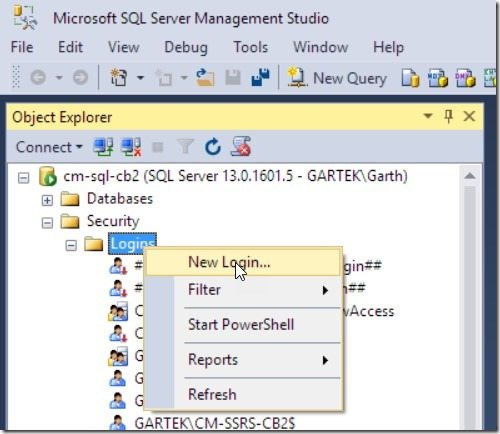Screen dimensions: 500x434
Task: Open the navigate back history dropdown arrow
Action: click(x=59, y=78)
